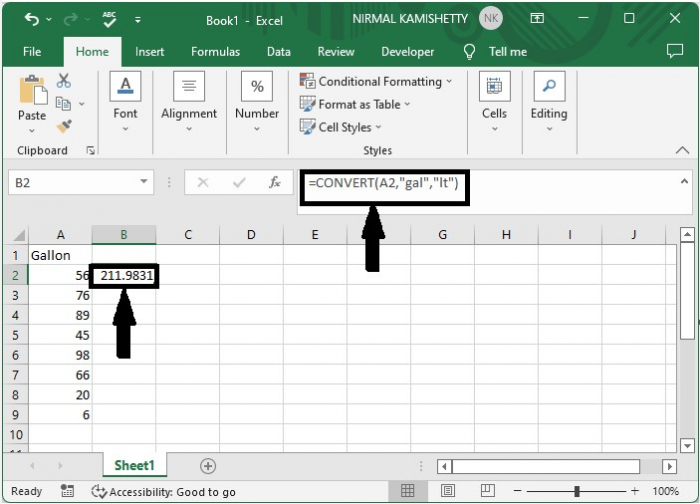Click the NK account avatar
Image resolution: width=700 pixels, height=504 pixels.
[x=491, y=18]
